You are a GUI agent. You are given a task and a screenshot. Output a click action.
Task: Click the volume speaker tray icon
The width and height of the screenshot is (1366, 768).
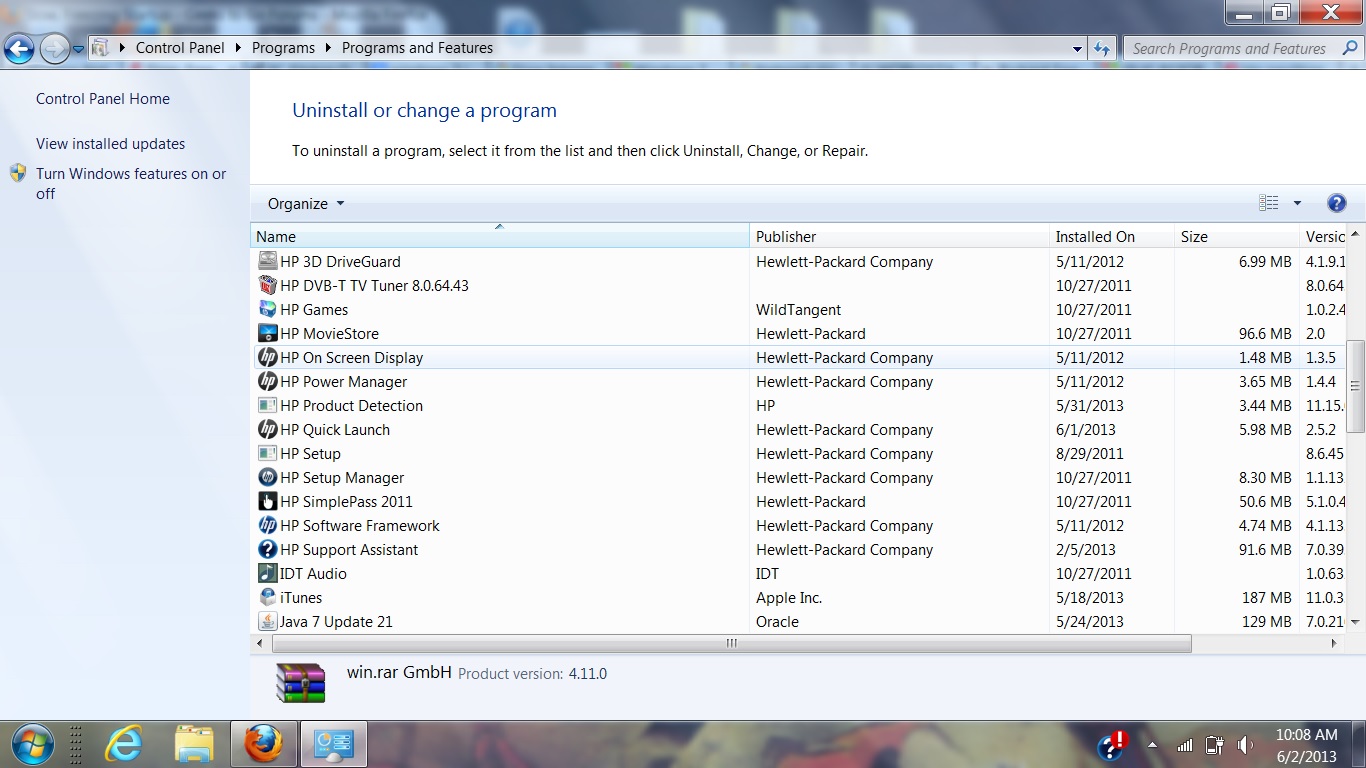coord(1245,745)
